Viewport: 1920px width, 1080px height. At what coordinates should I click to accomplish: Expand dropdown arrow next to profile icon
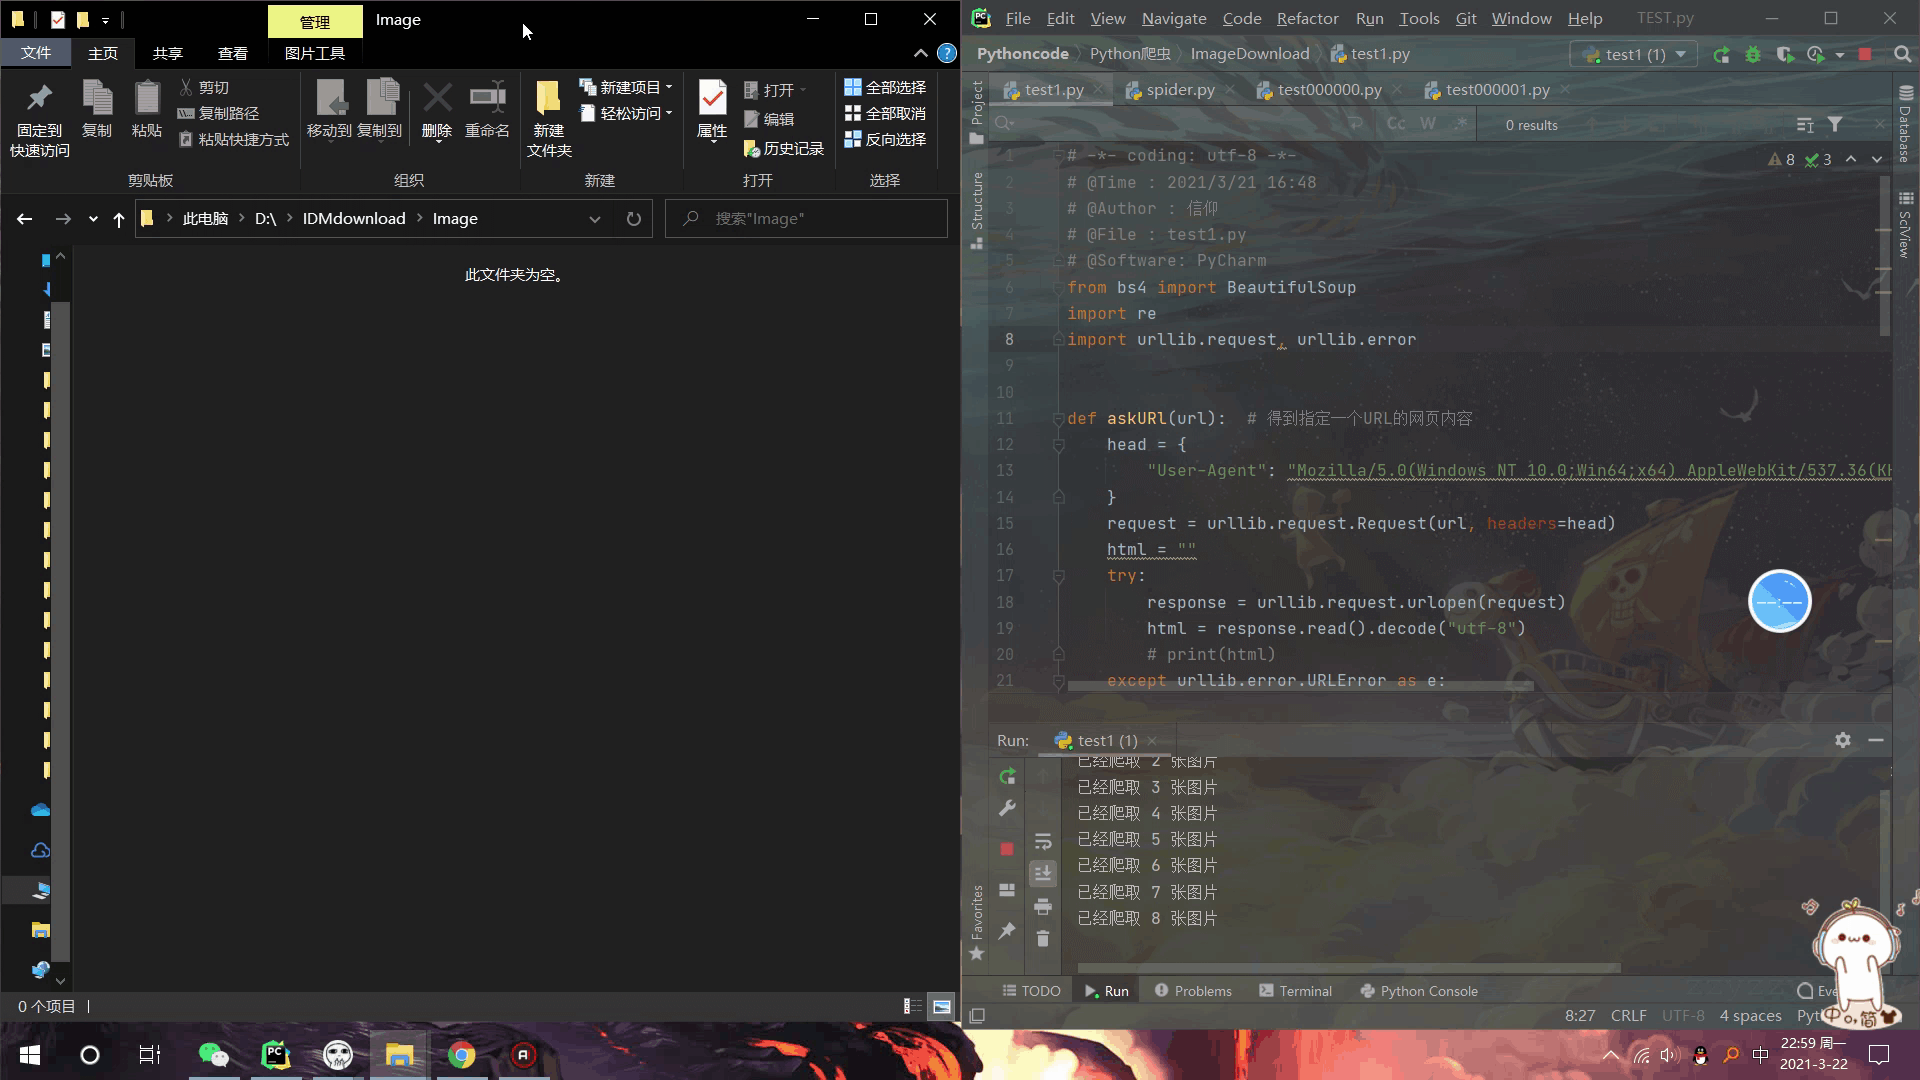click(1840, 55)
